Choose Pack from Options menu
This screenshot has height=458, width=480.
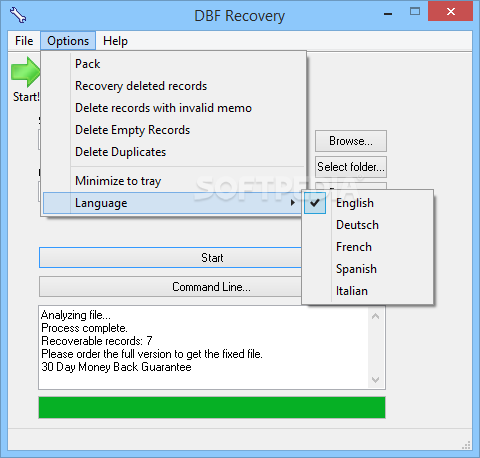click(x=173, y=64)
